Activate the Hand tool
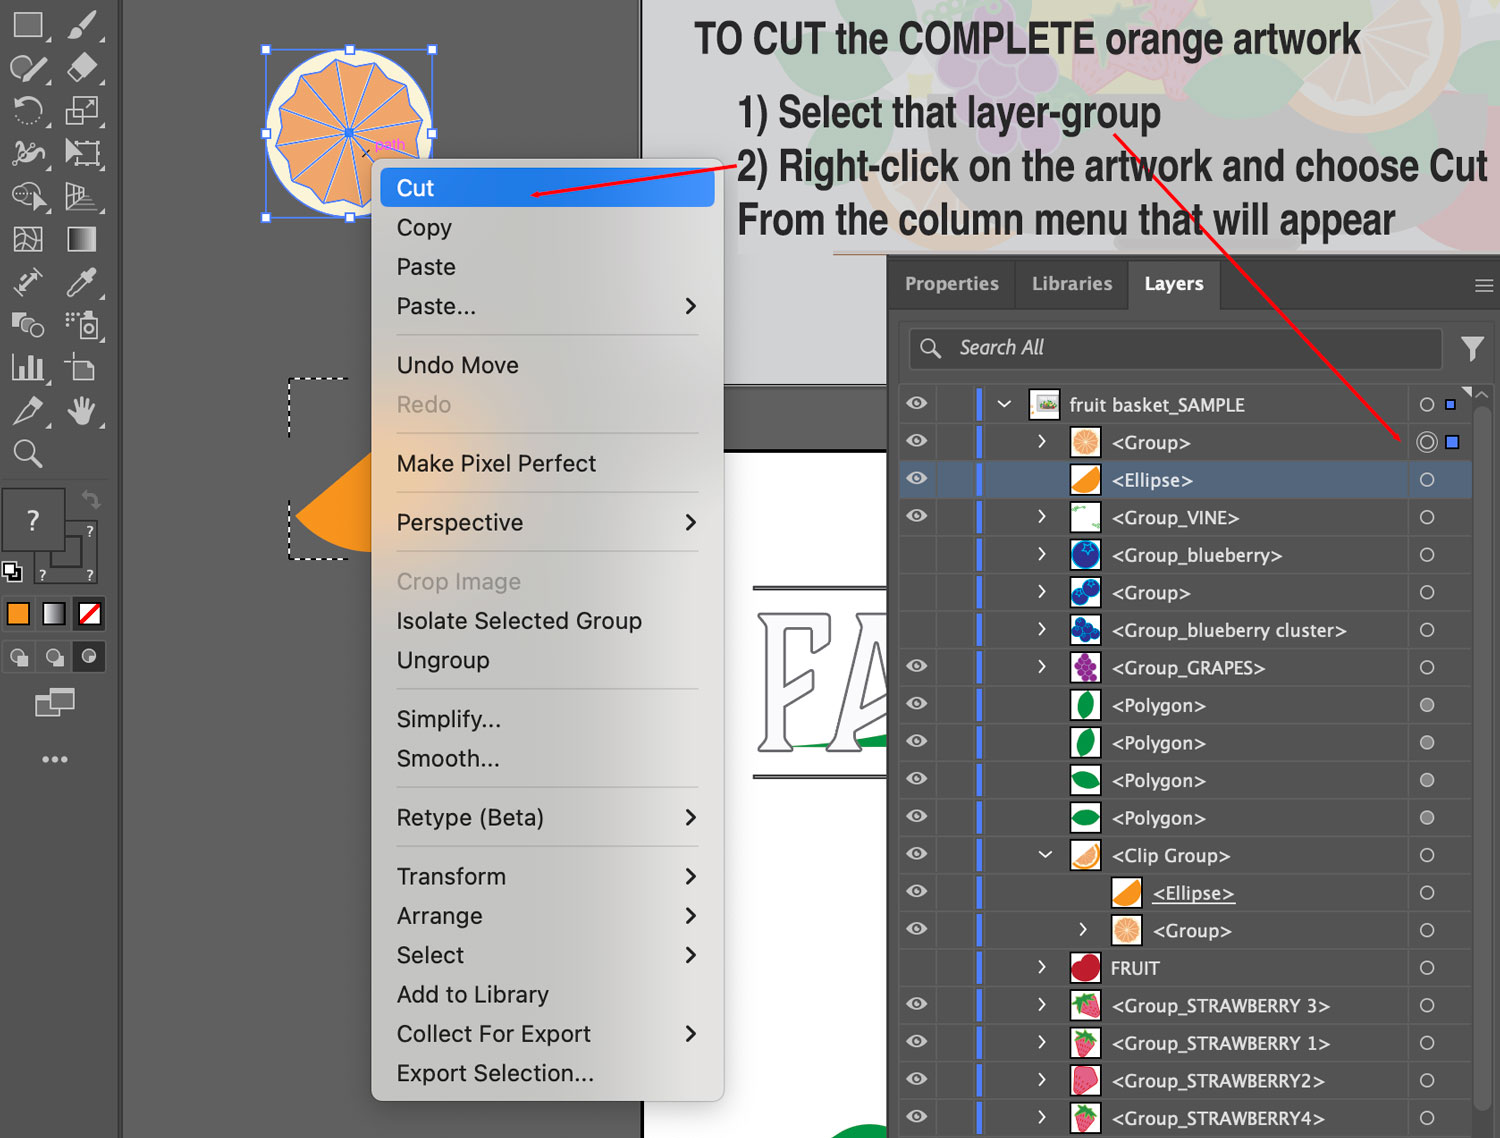This screenshot has height=1138, width=1500. point(82,410)
